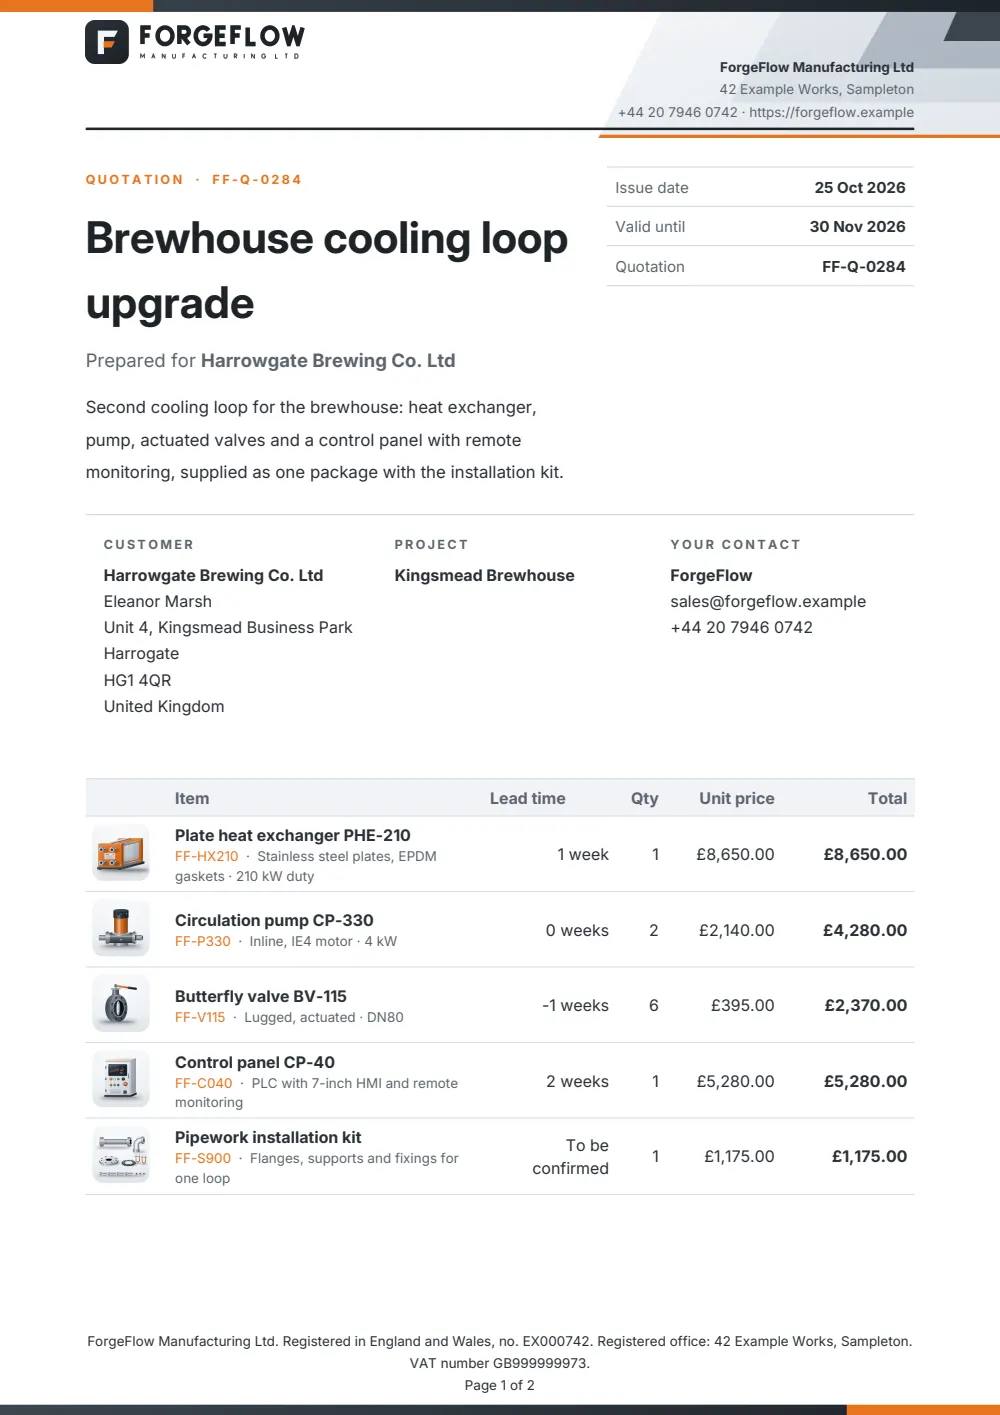Click phone +44 20 7946 0742 under Your Contact

(x=741, y=627)
